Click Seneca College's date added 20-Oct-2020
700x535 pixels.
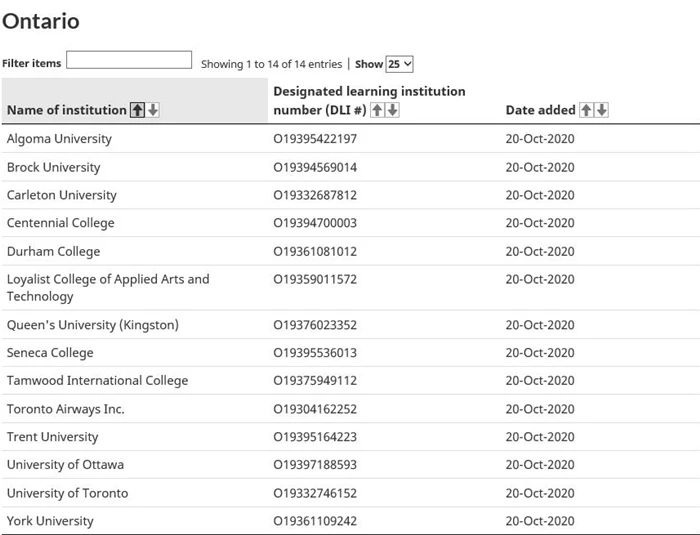(x=540, y=353)
